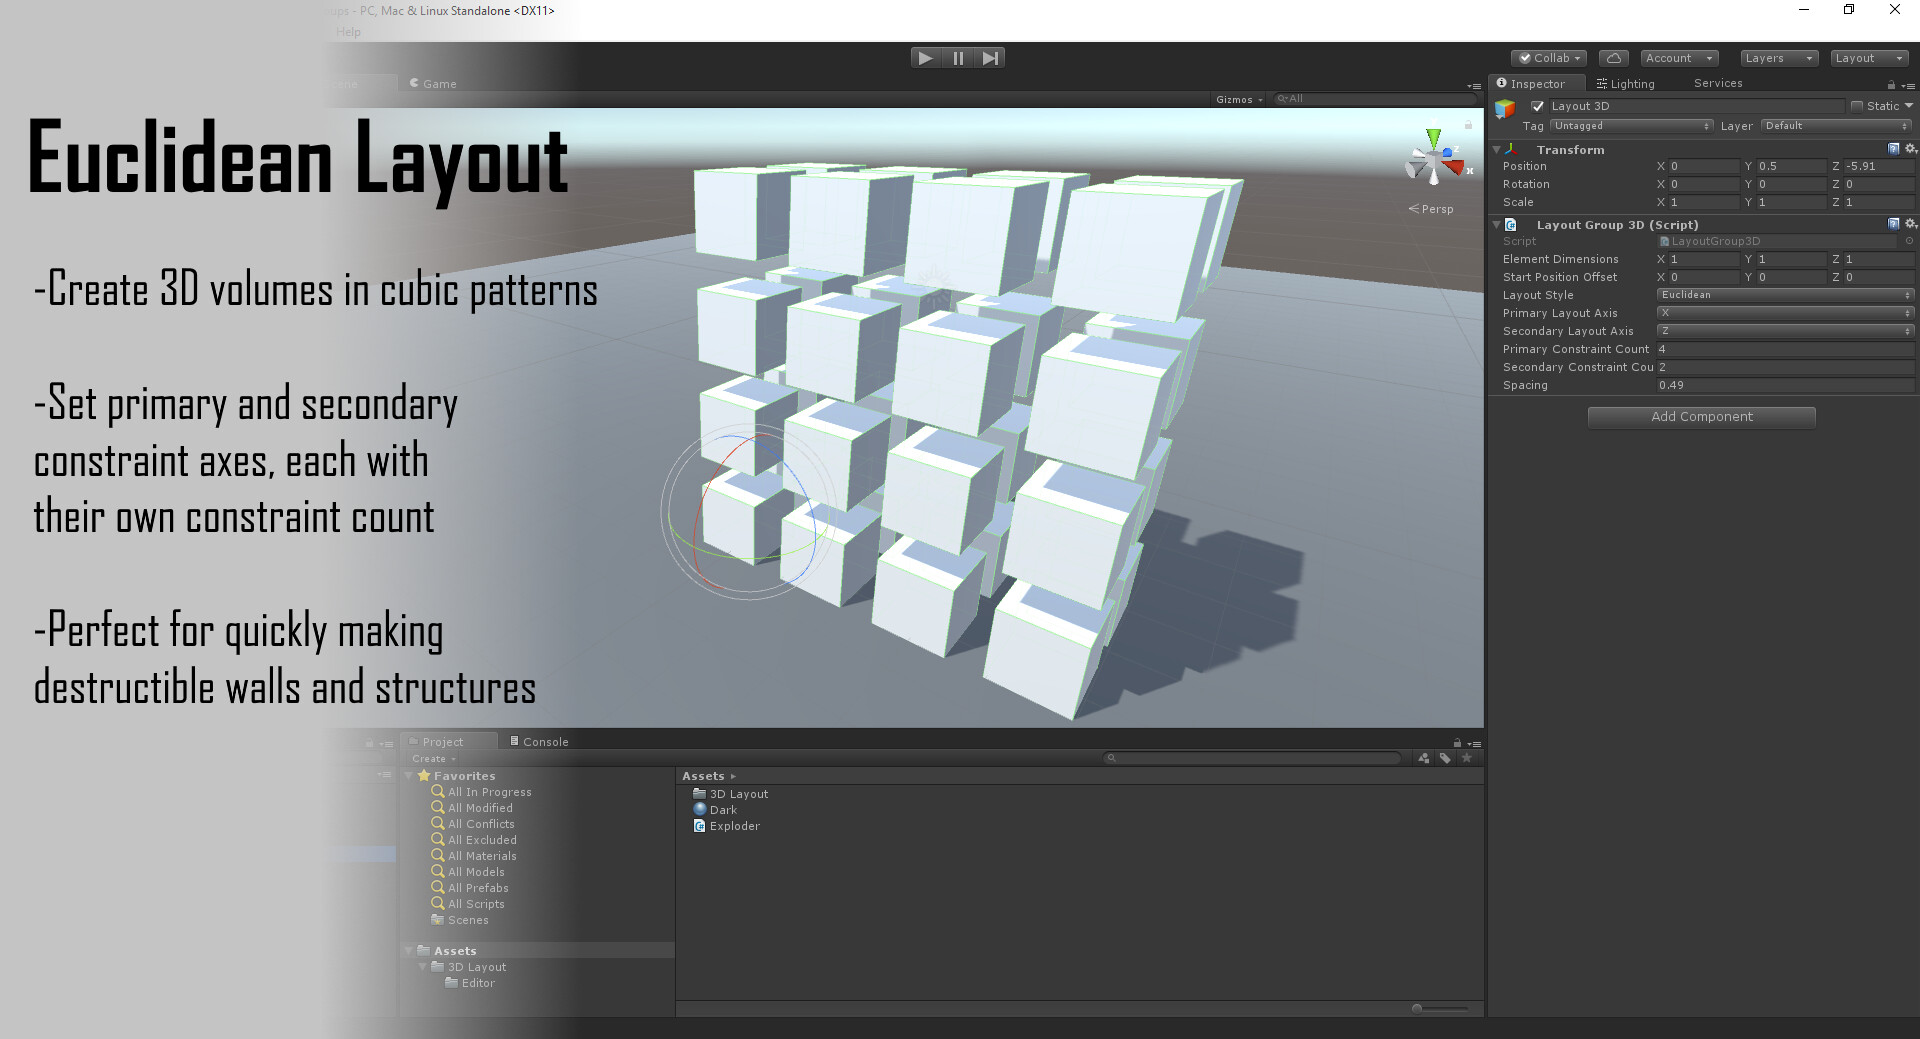This screenshot has width=1920, height=1039.
Task: Switch to the Services tab
Action: 1718,84
